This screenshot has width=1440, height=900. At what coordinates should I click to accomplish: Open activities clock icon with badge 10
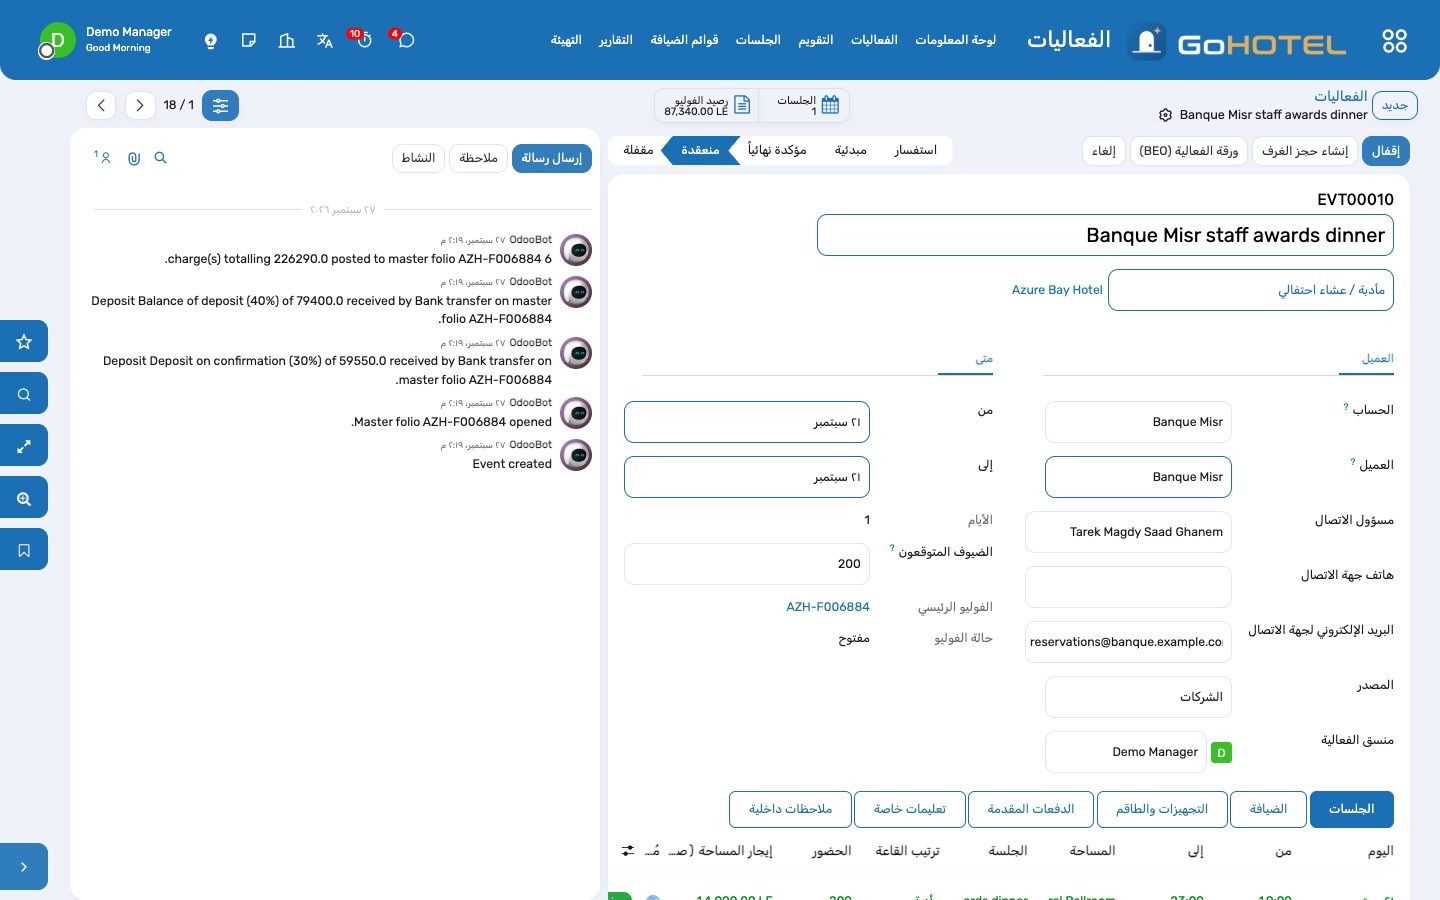(363, 40)
